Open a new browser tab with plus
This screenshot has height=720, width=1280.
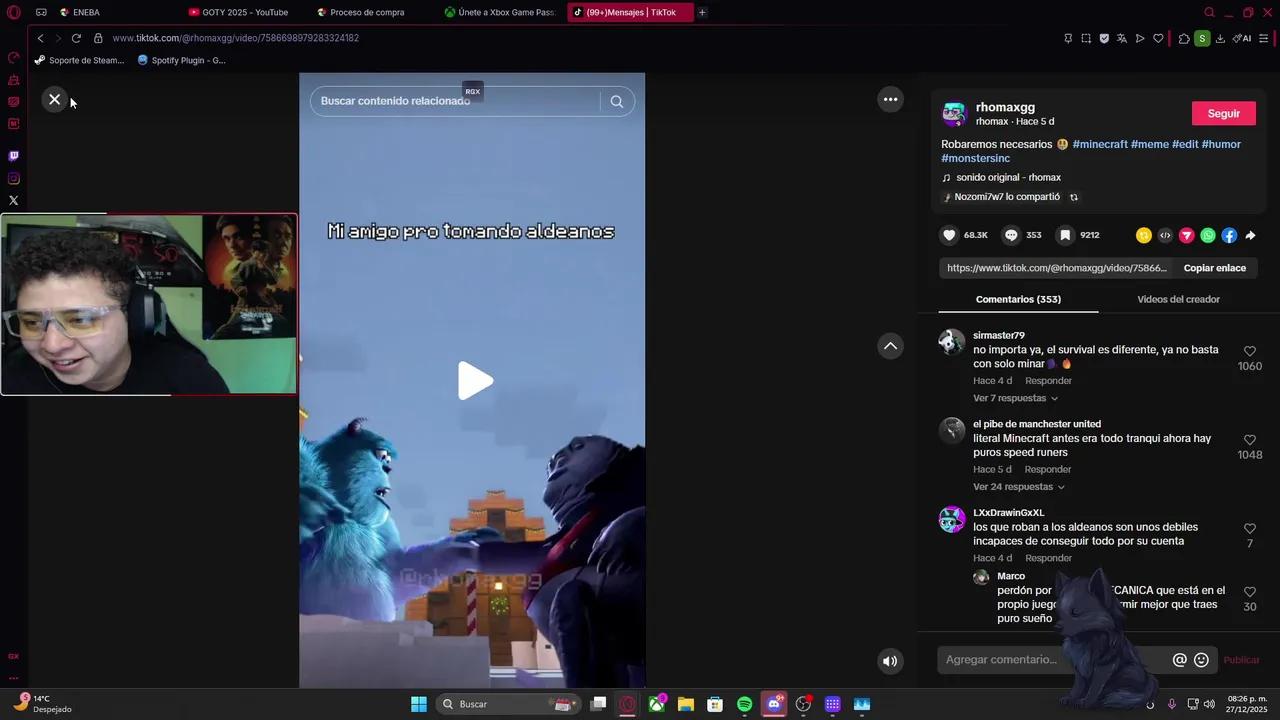point(702,12)
